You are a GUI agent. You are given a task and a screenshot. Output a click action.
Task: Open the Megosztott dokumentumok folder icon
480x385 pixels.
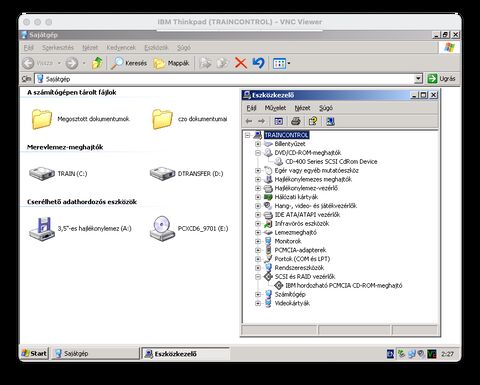point(42,119)
